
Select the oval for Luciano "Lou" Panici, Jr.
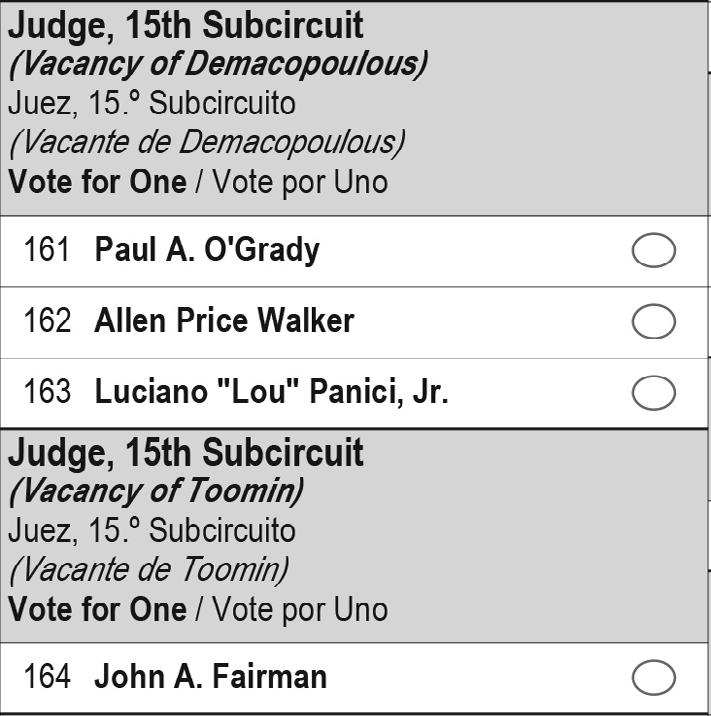pos(654,393)
